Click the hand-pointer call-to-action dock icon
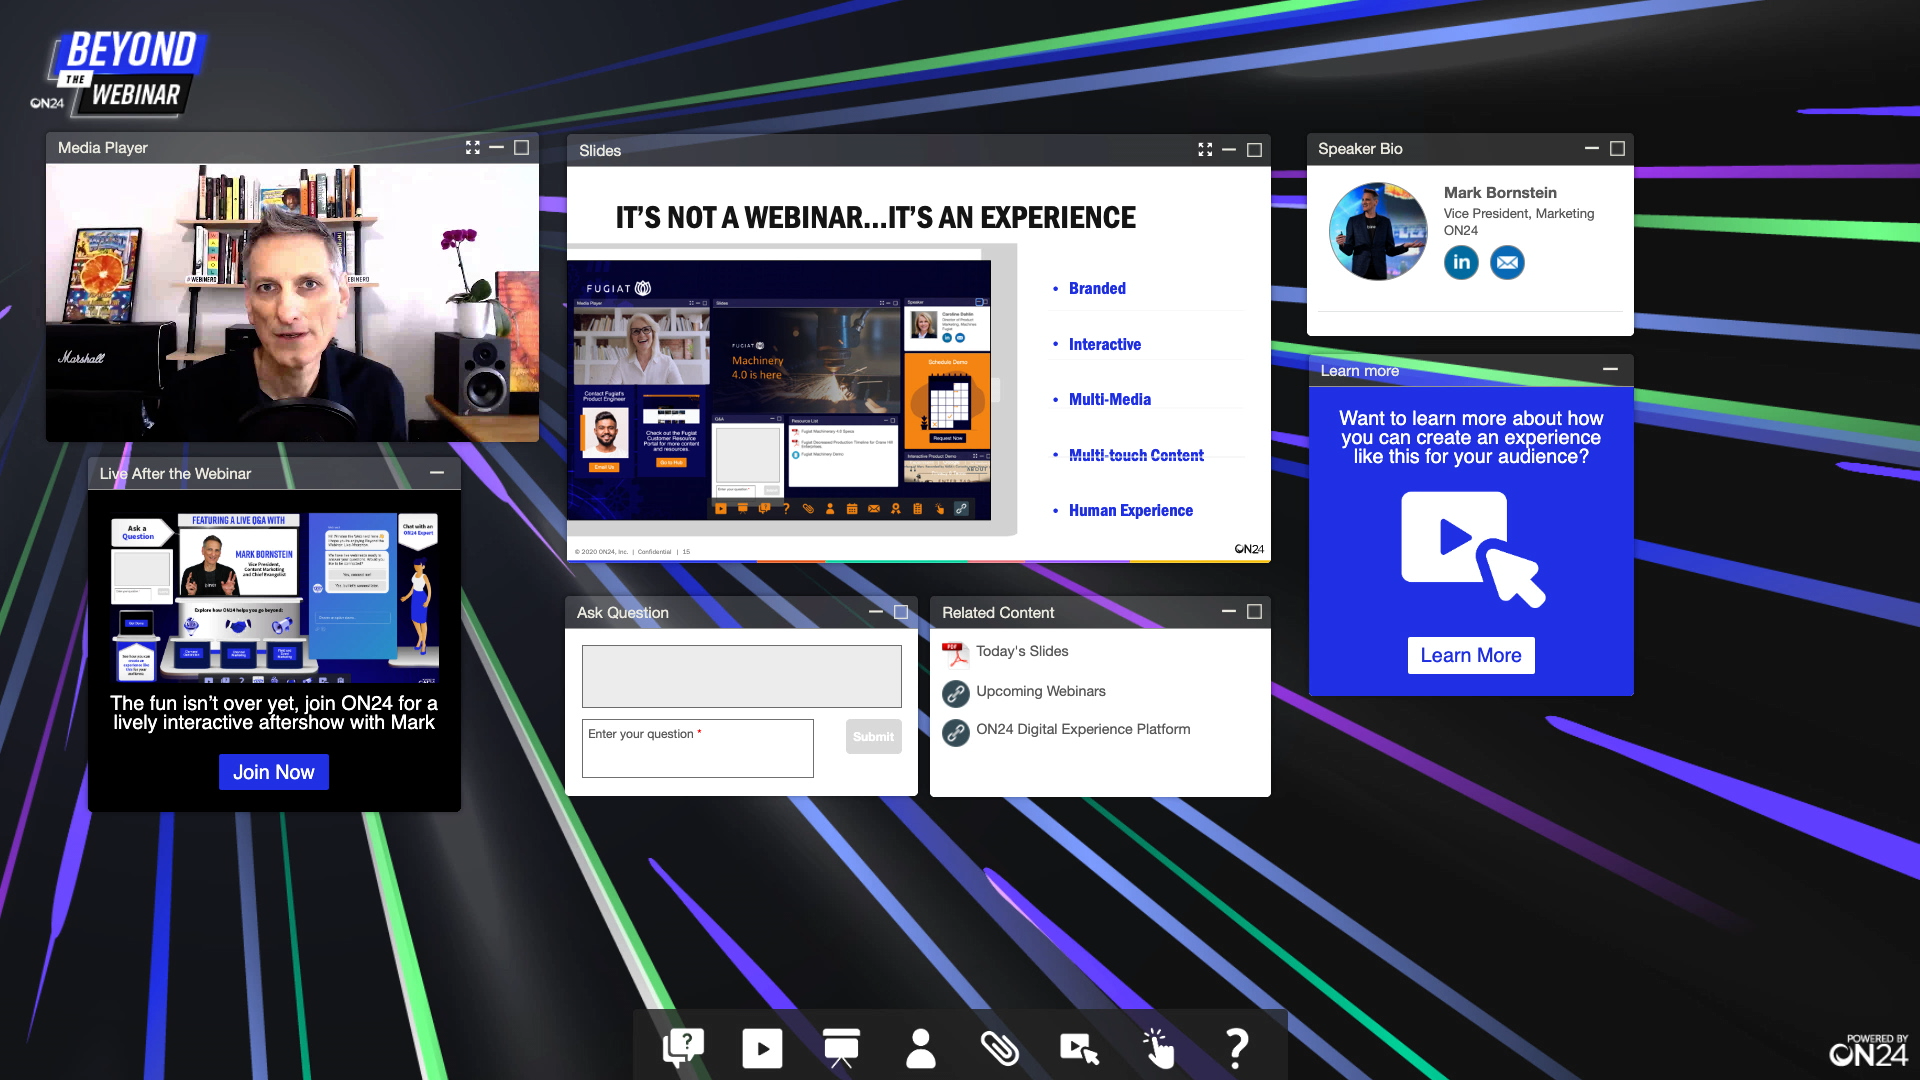This screenshot has height=1080, width=1920. [x=1158, y=1048]
